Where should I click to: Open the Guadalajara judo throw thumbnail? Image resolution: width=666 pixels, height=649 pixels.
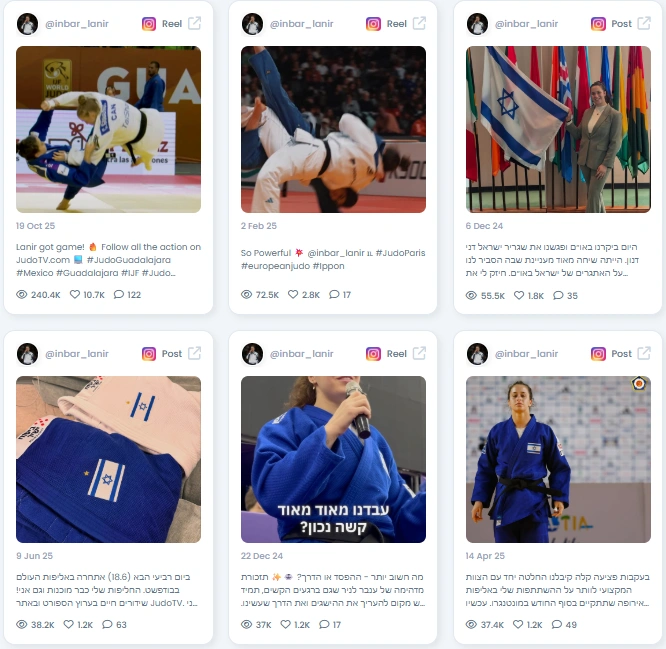pyautogui.click(x=108, y=130)
